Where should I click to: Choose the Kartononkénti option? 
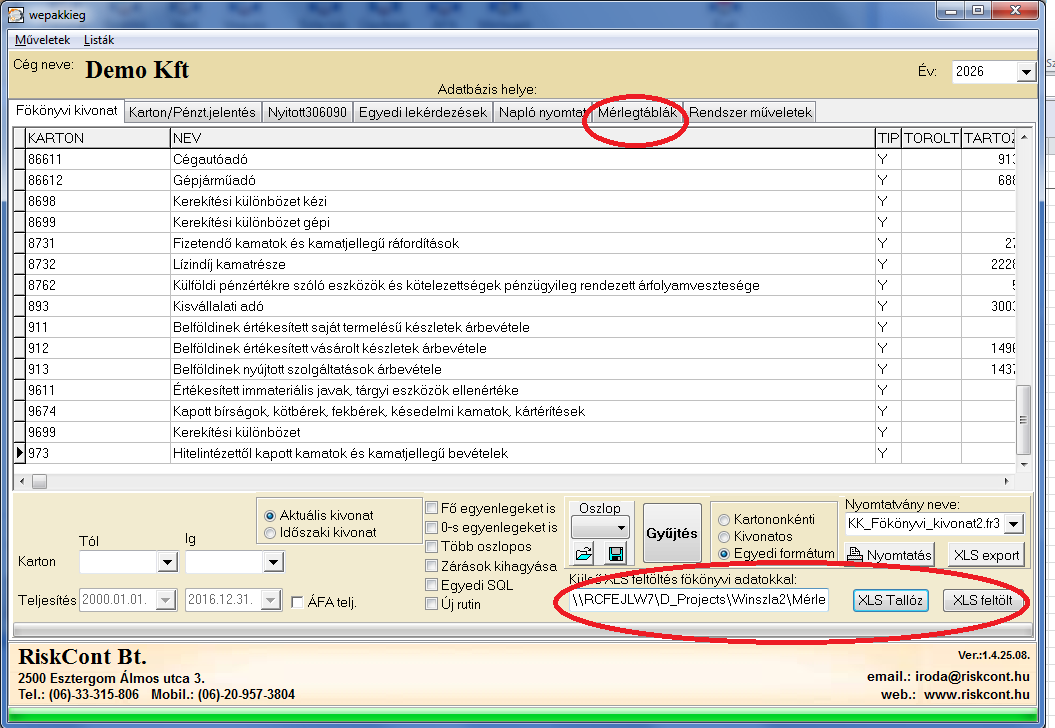tap(724, 520)
